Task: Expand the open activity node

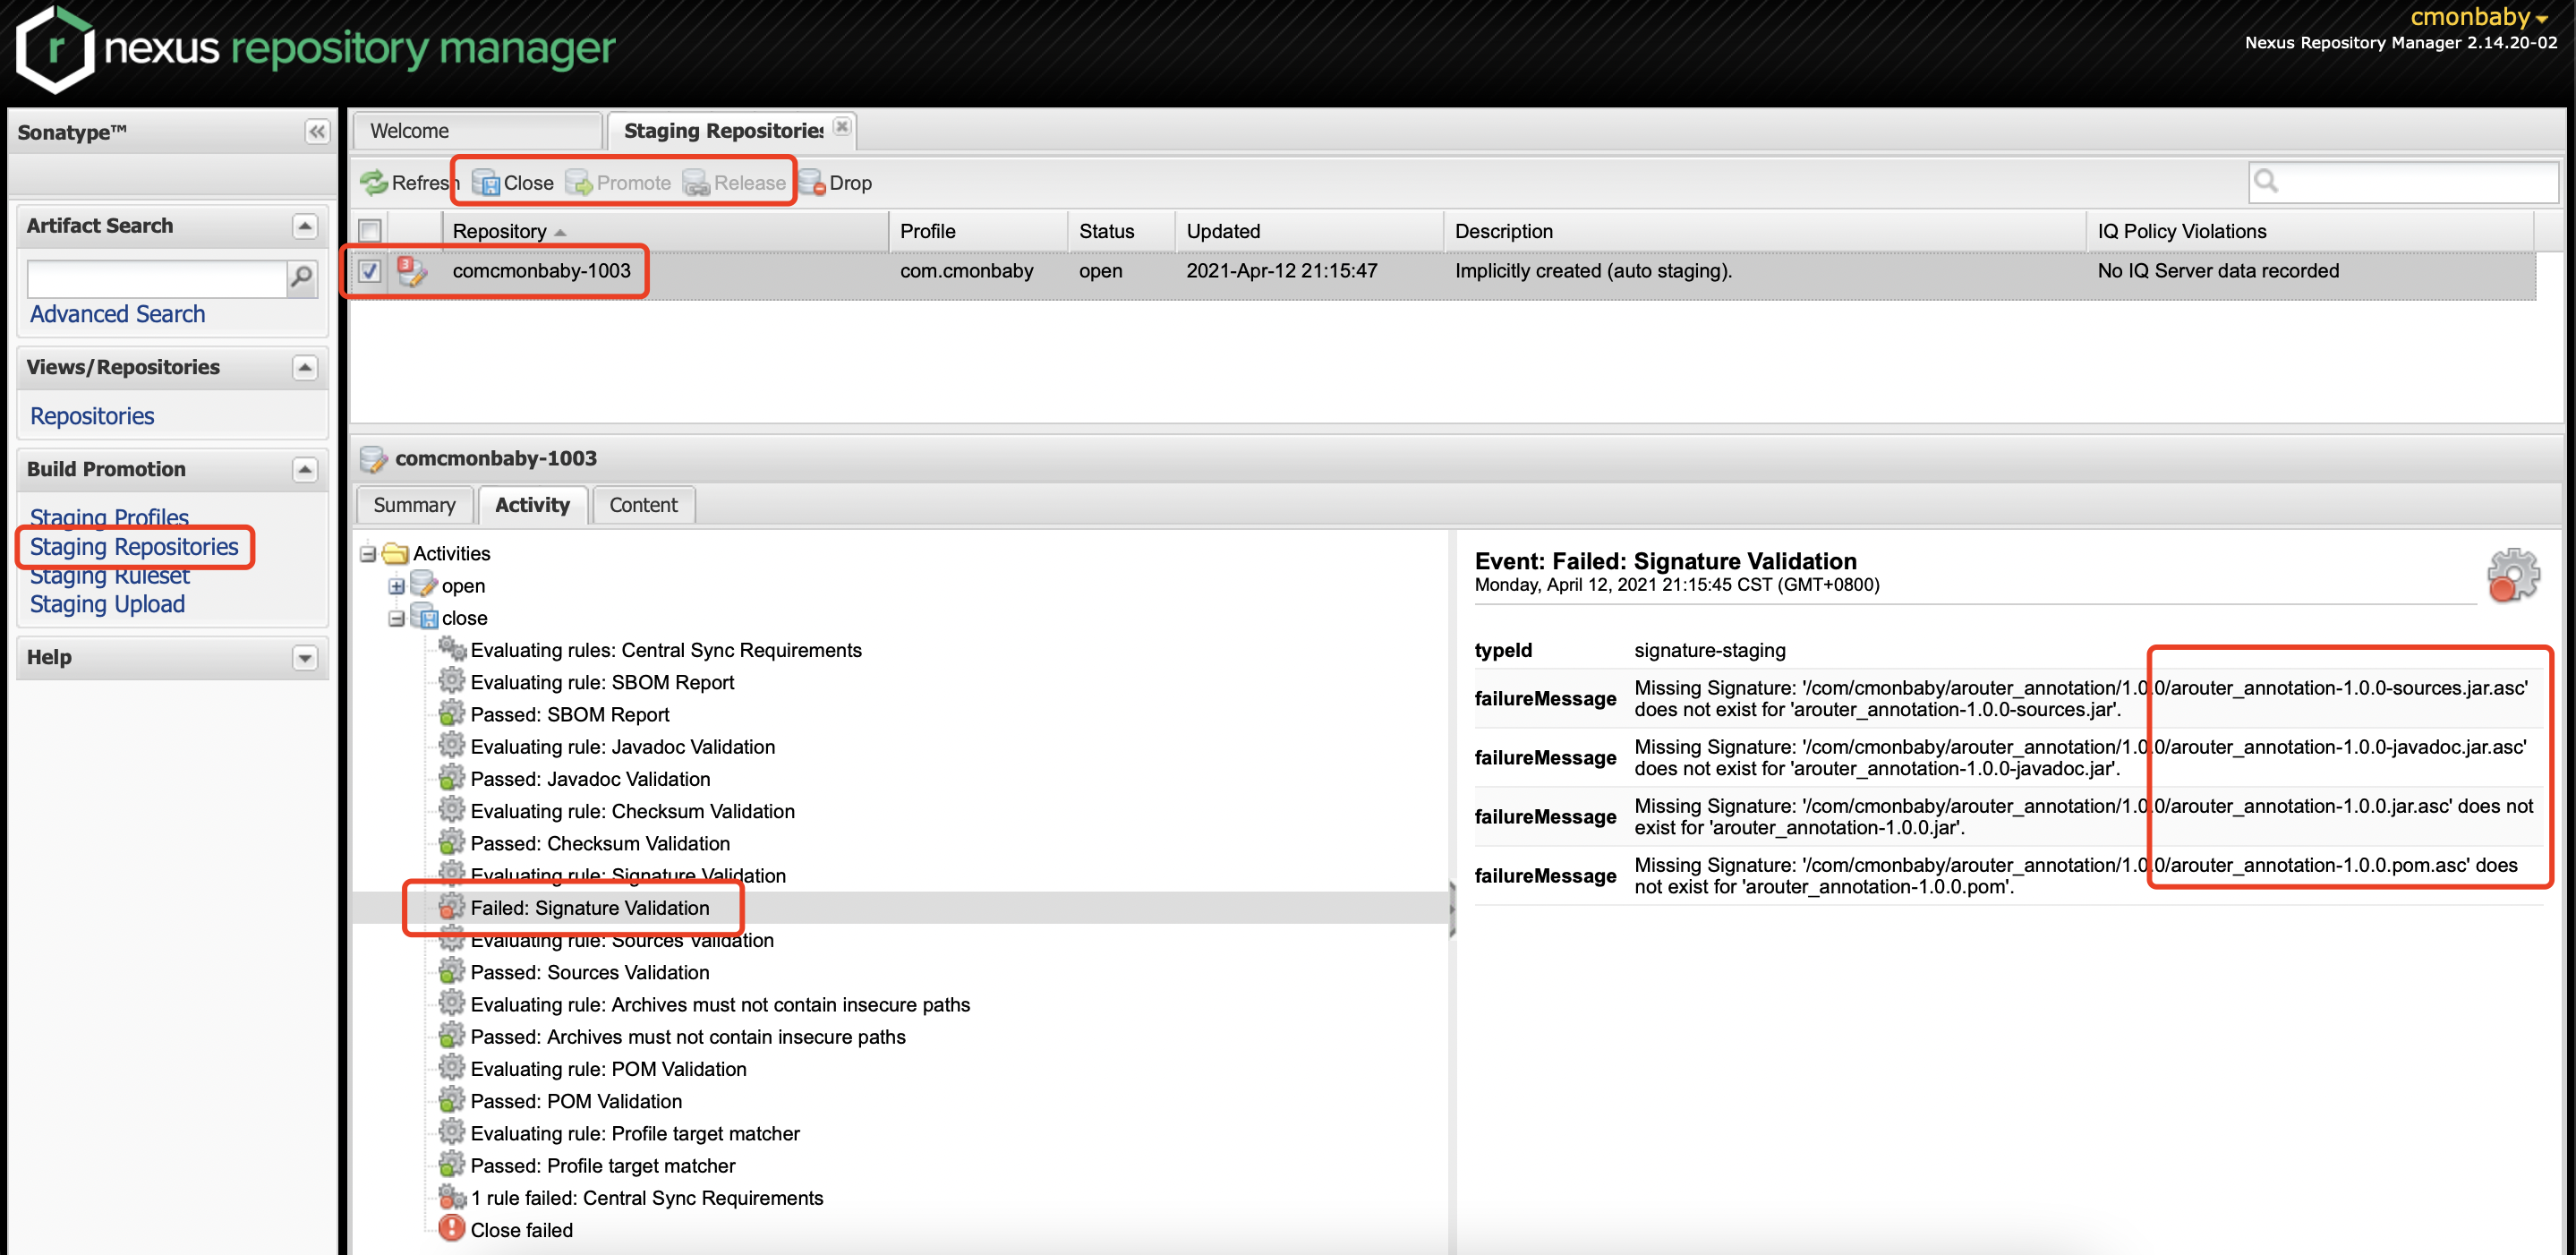Action: (x=396, y=586)
